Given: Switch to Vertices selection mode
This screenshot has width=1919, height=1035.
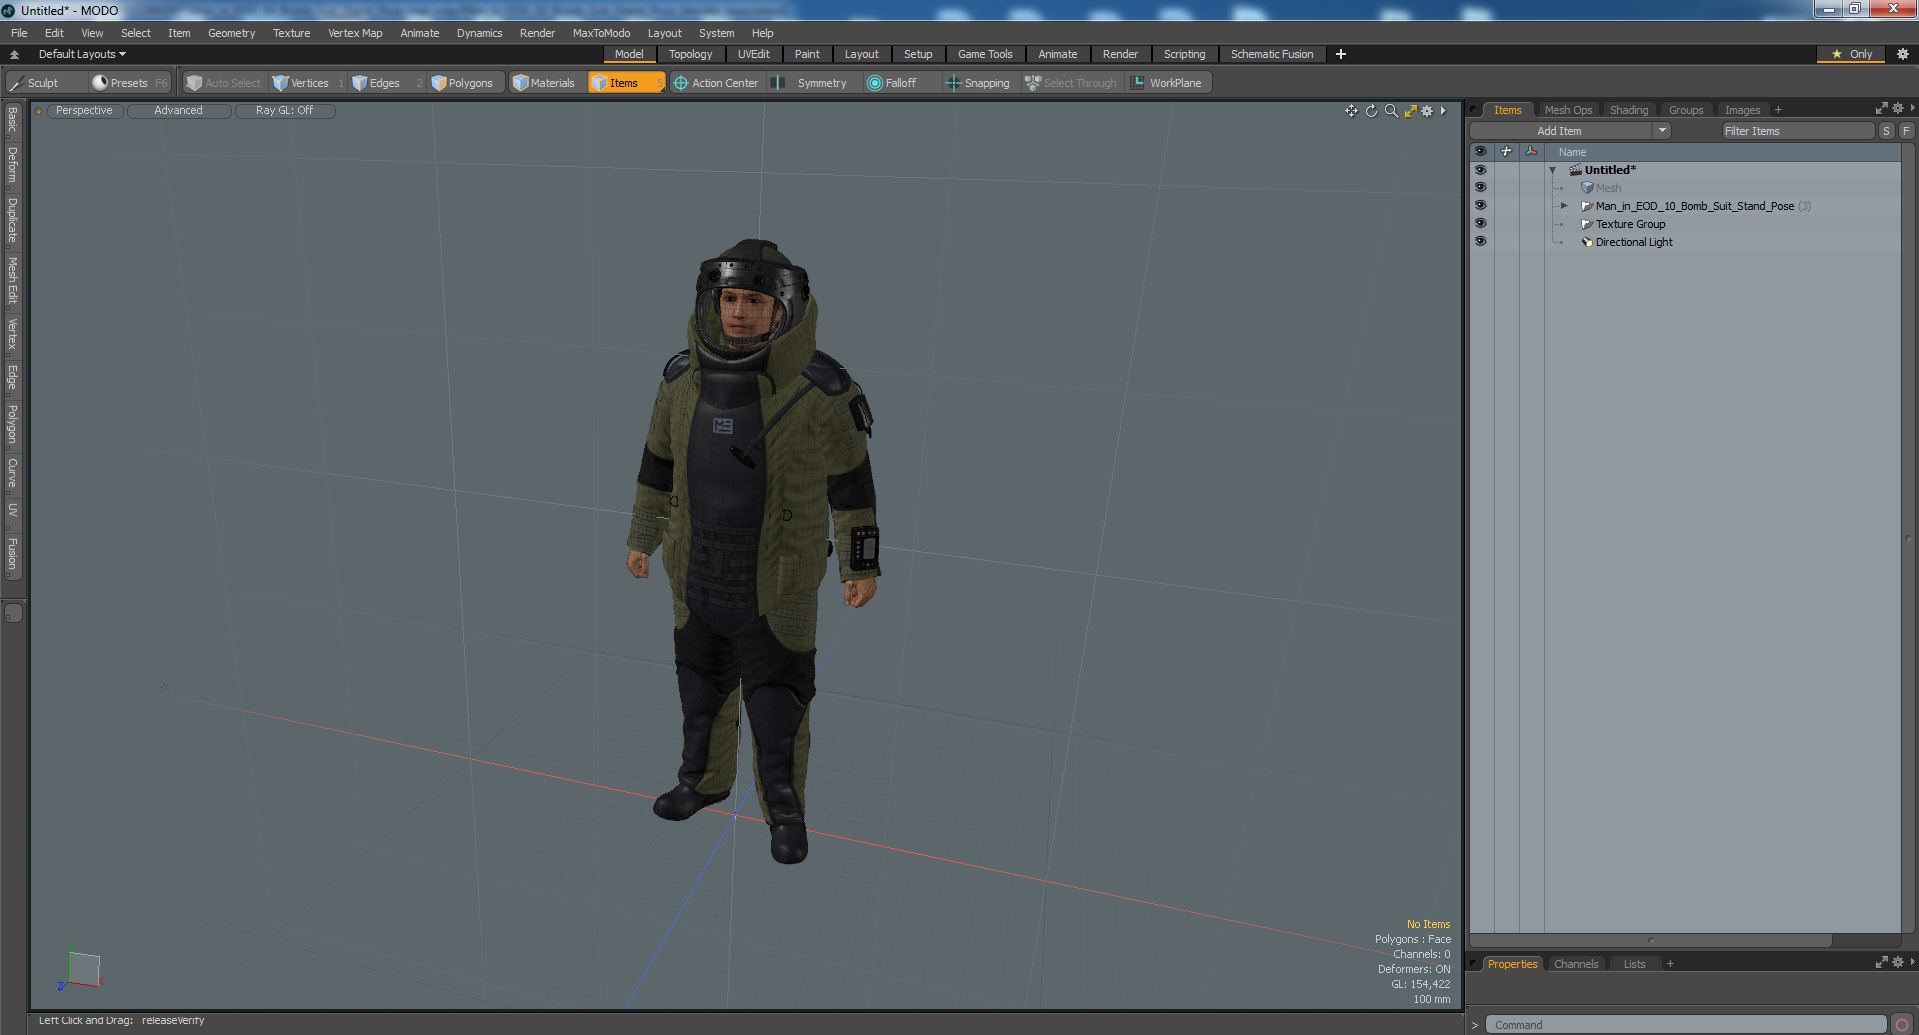Looking at the screenshot, I should click(x=308, y=83).
